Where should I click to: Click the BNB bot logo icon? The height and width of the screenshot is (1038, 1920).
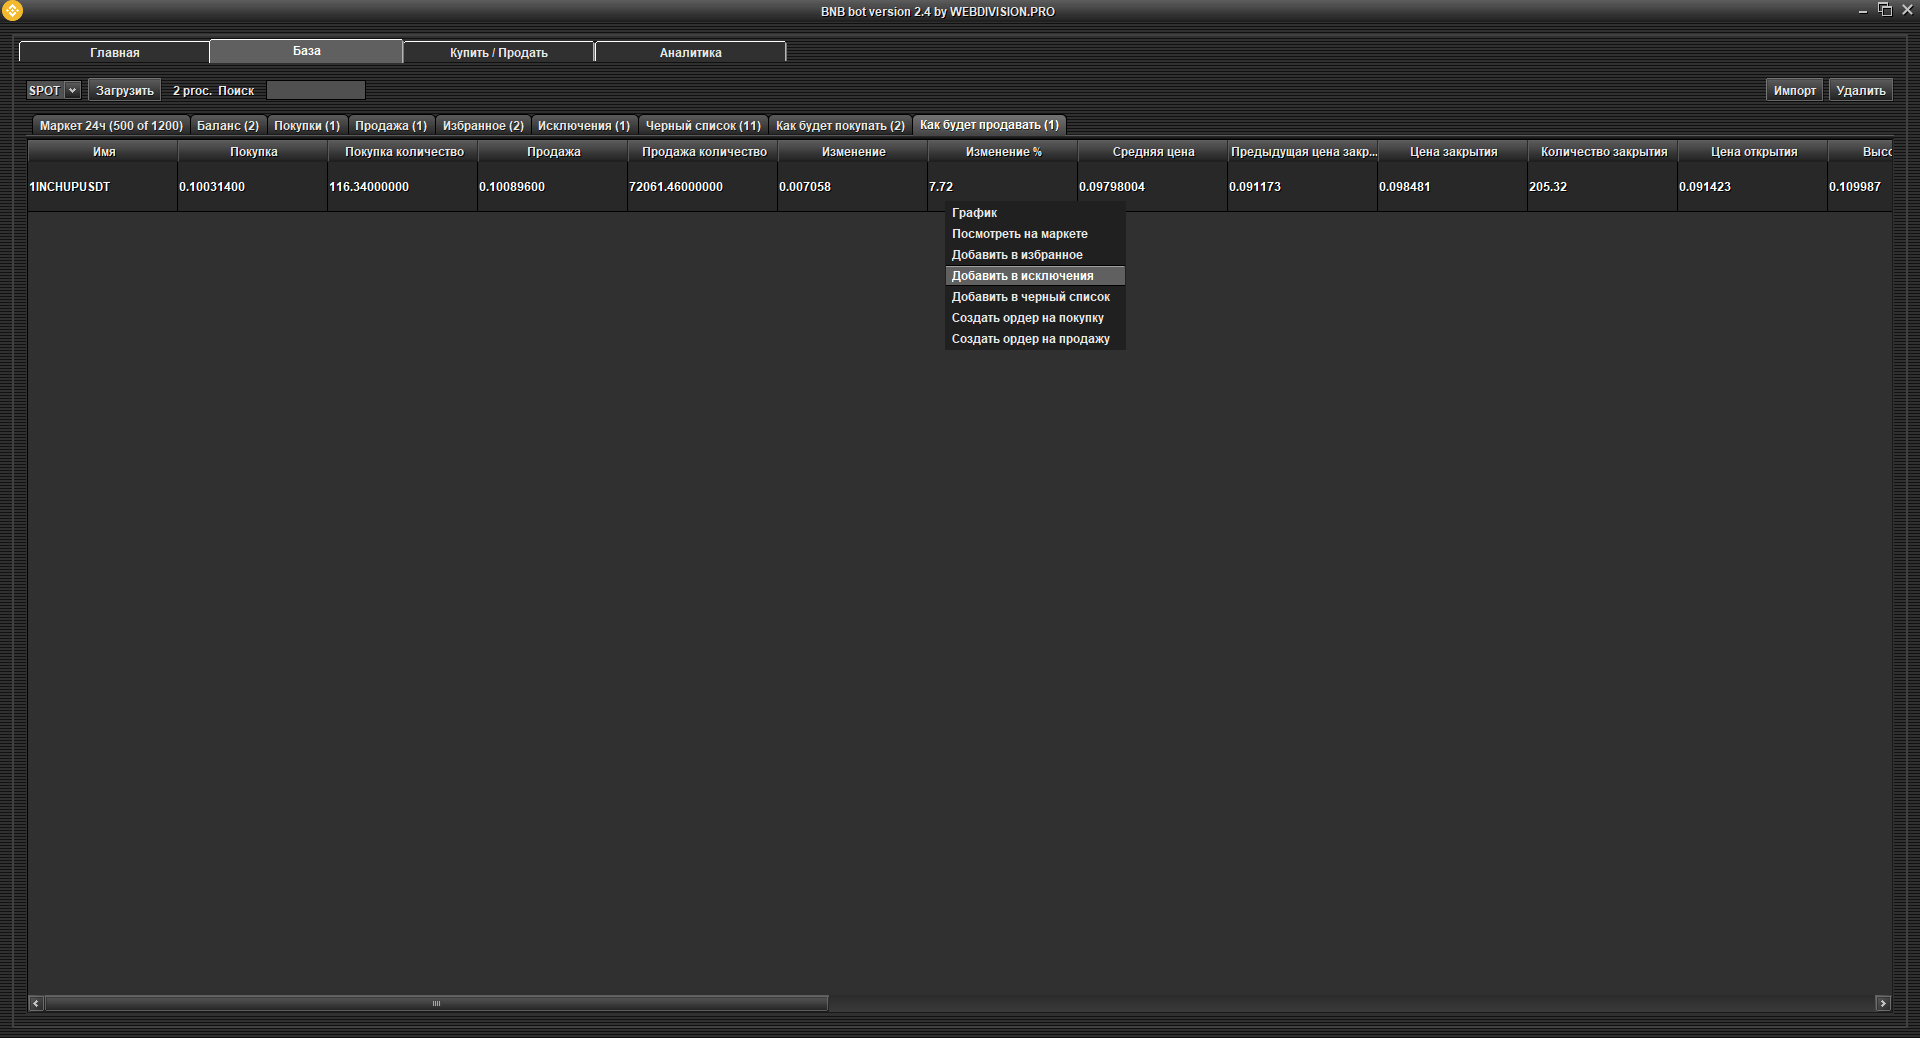pos(13,11)
